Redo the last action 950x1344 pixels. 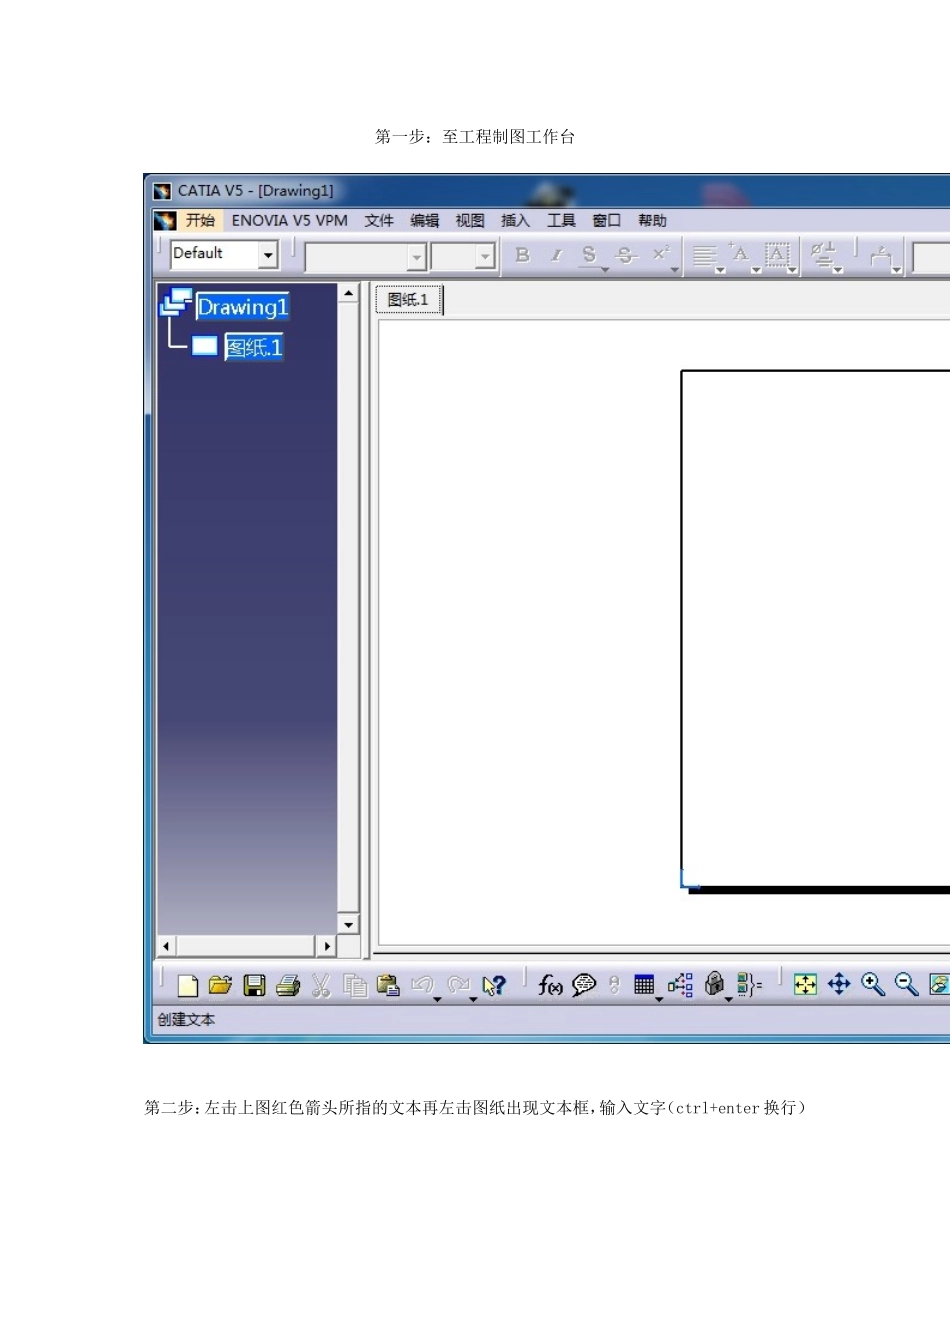pyautogui.click(x=458, y=985)
